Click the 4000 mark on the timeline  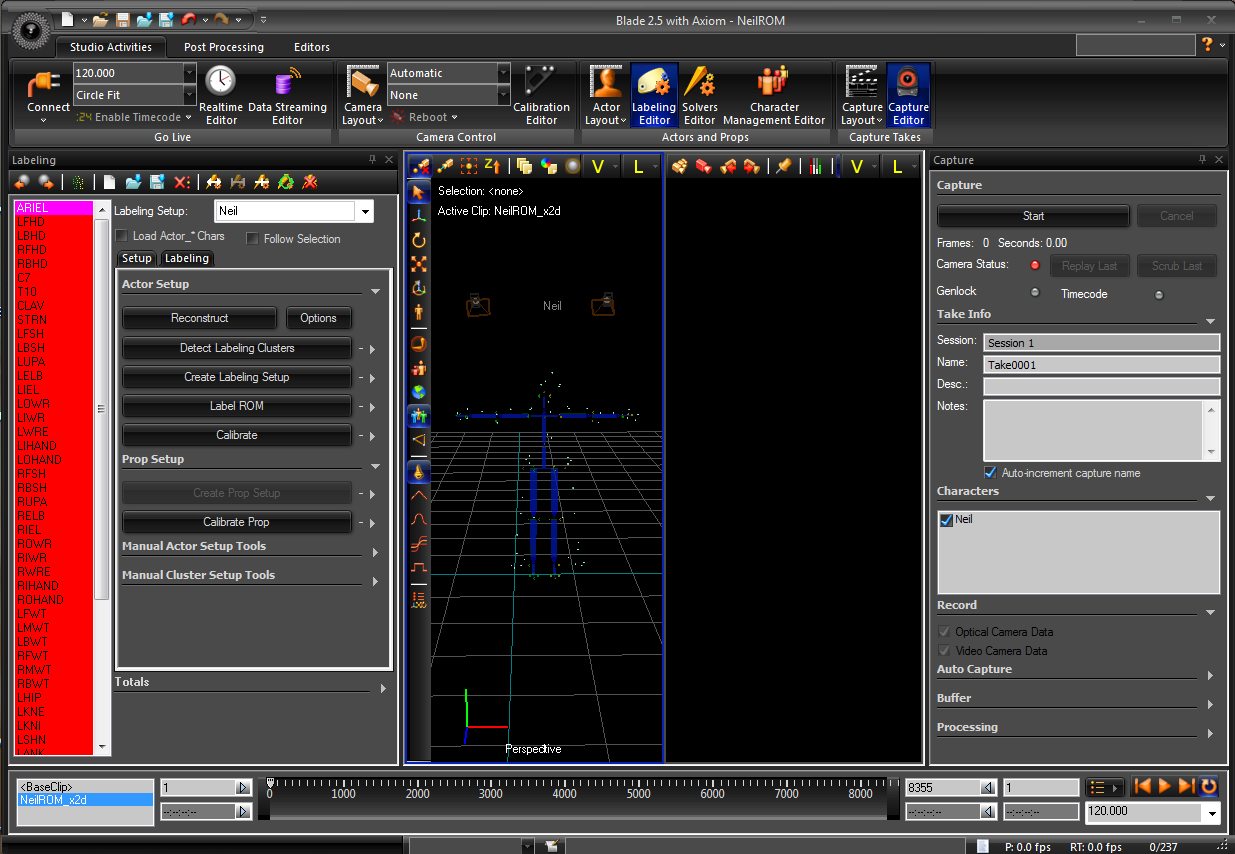[564, 793]
